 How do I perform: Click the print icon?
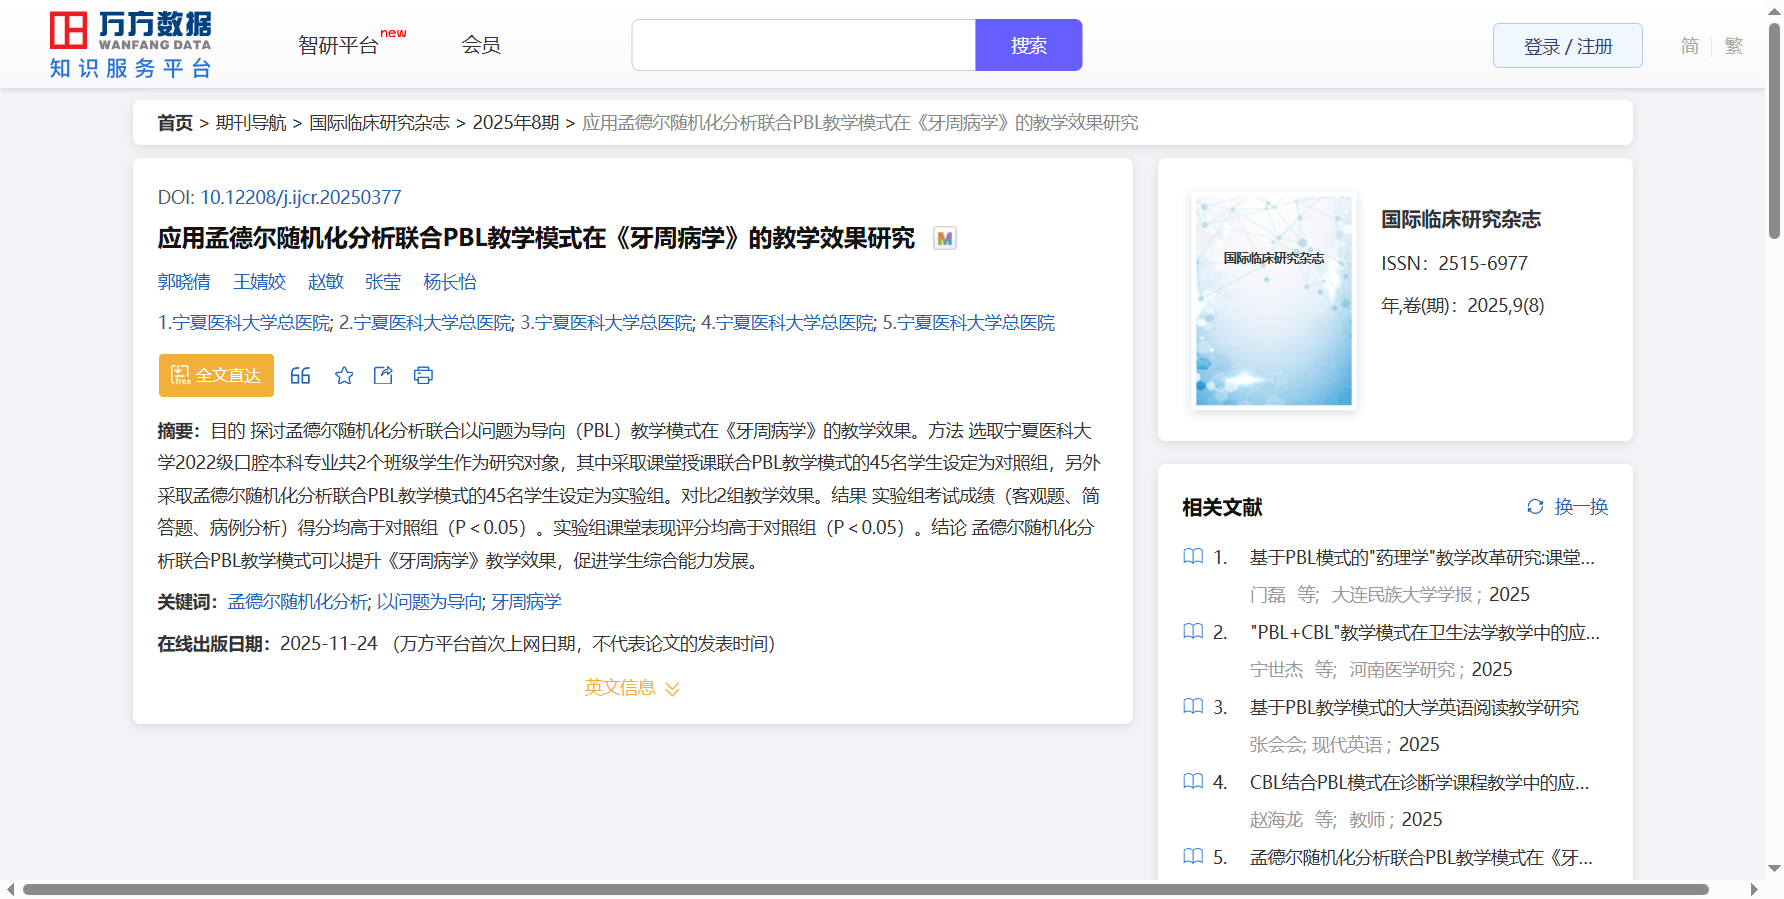coord(423,376)
